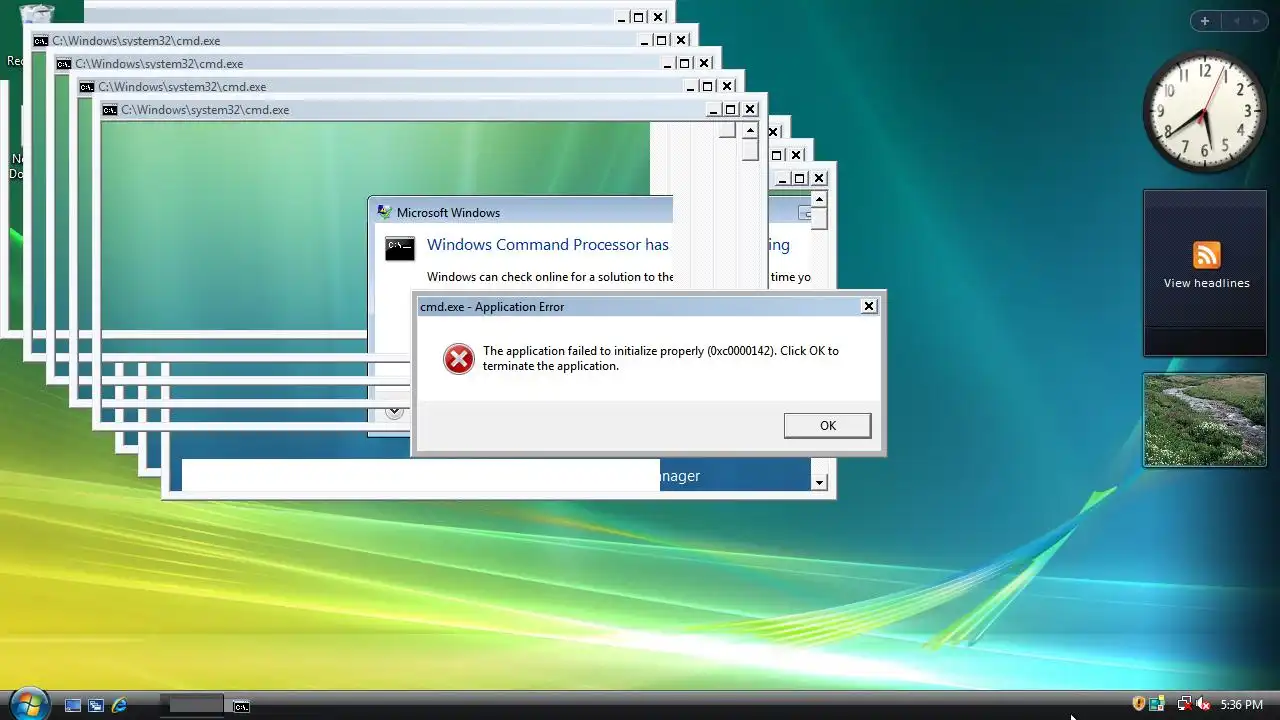Click the Sidebar add-gadget plus button
The height and width of the screenshot is (720, 1280).
pos(1205,21)
